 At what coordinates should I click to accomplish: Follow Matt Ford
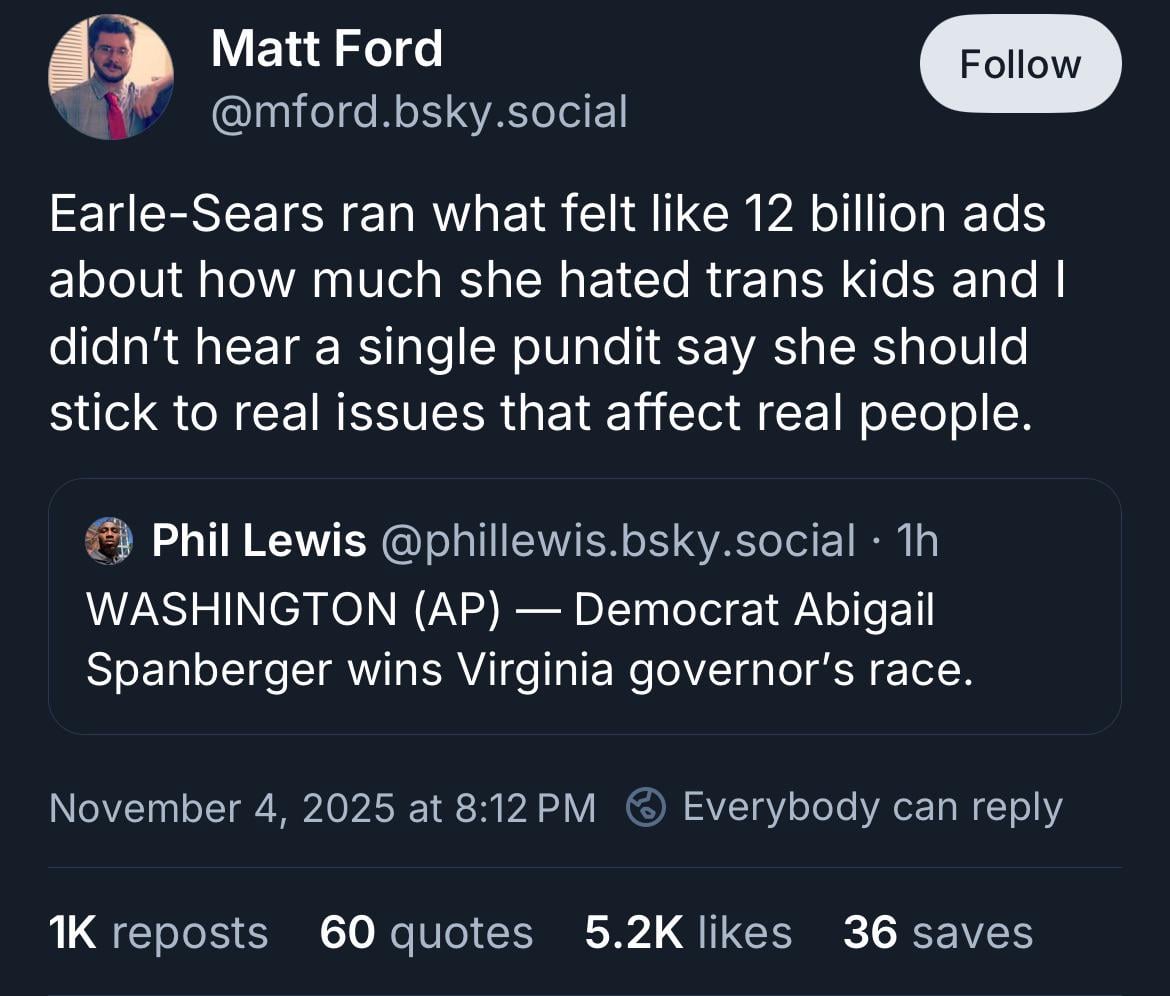click(1019, 65)
